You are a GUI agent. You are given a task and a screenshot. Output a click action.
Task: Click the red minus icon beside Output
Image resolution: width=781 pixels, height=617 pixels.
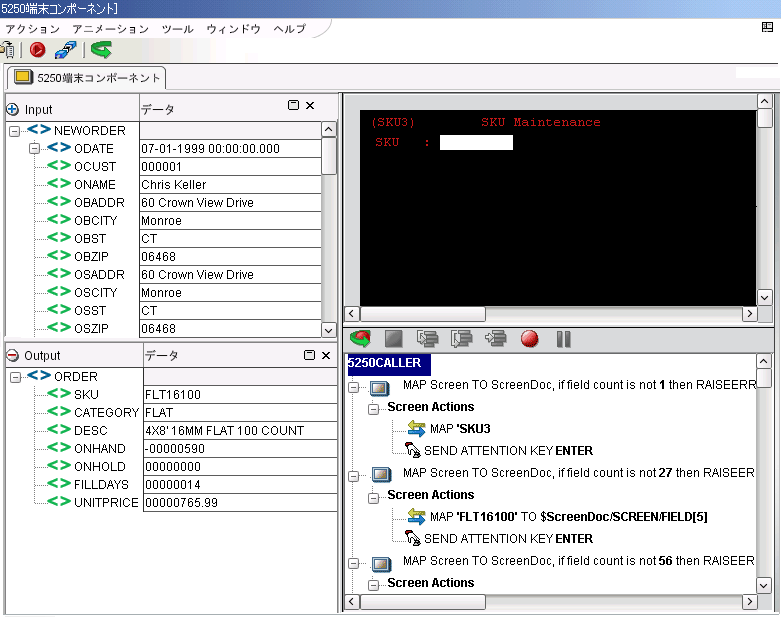(x=12, y=355)
